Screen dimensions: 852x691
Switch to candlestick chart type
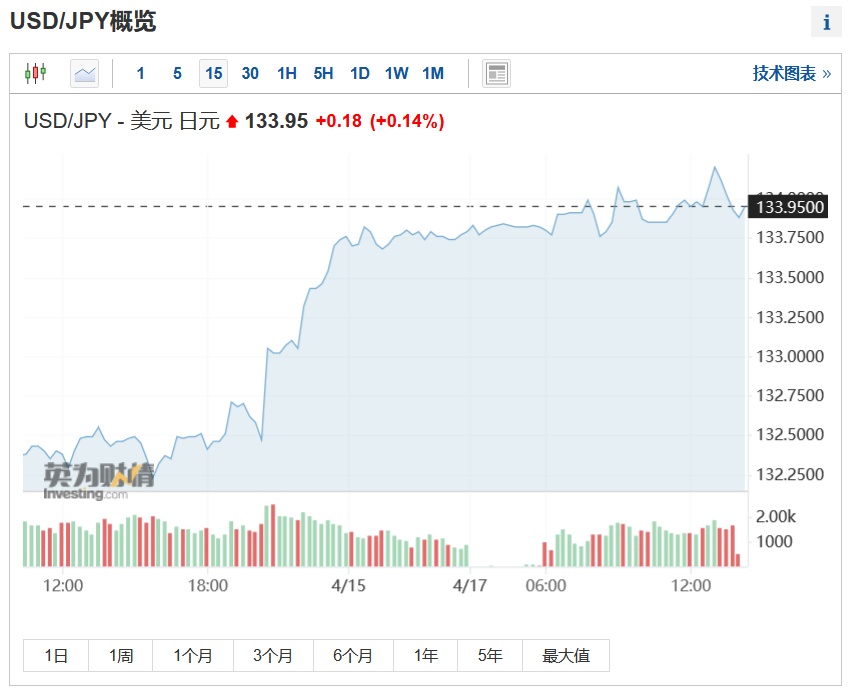pyautogui.click(x=35, y=73)
